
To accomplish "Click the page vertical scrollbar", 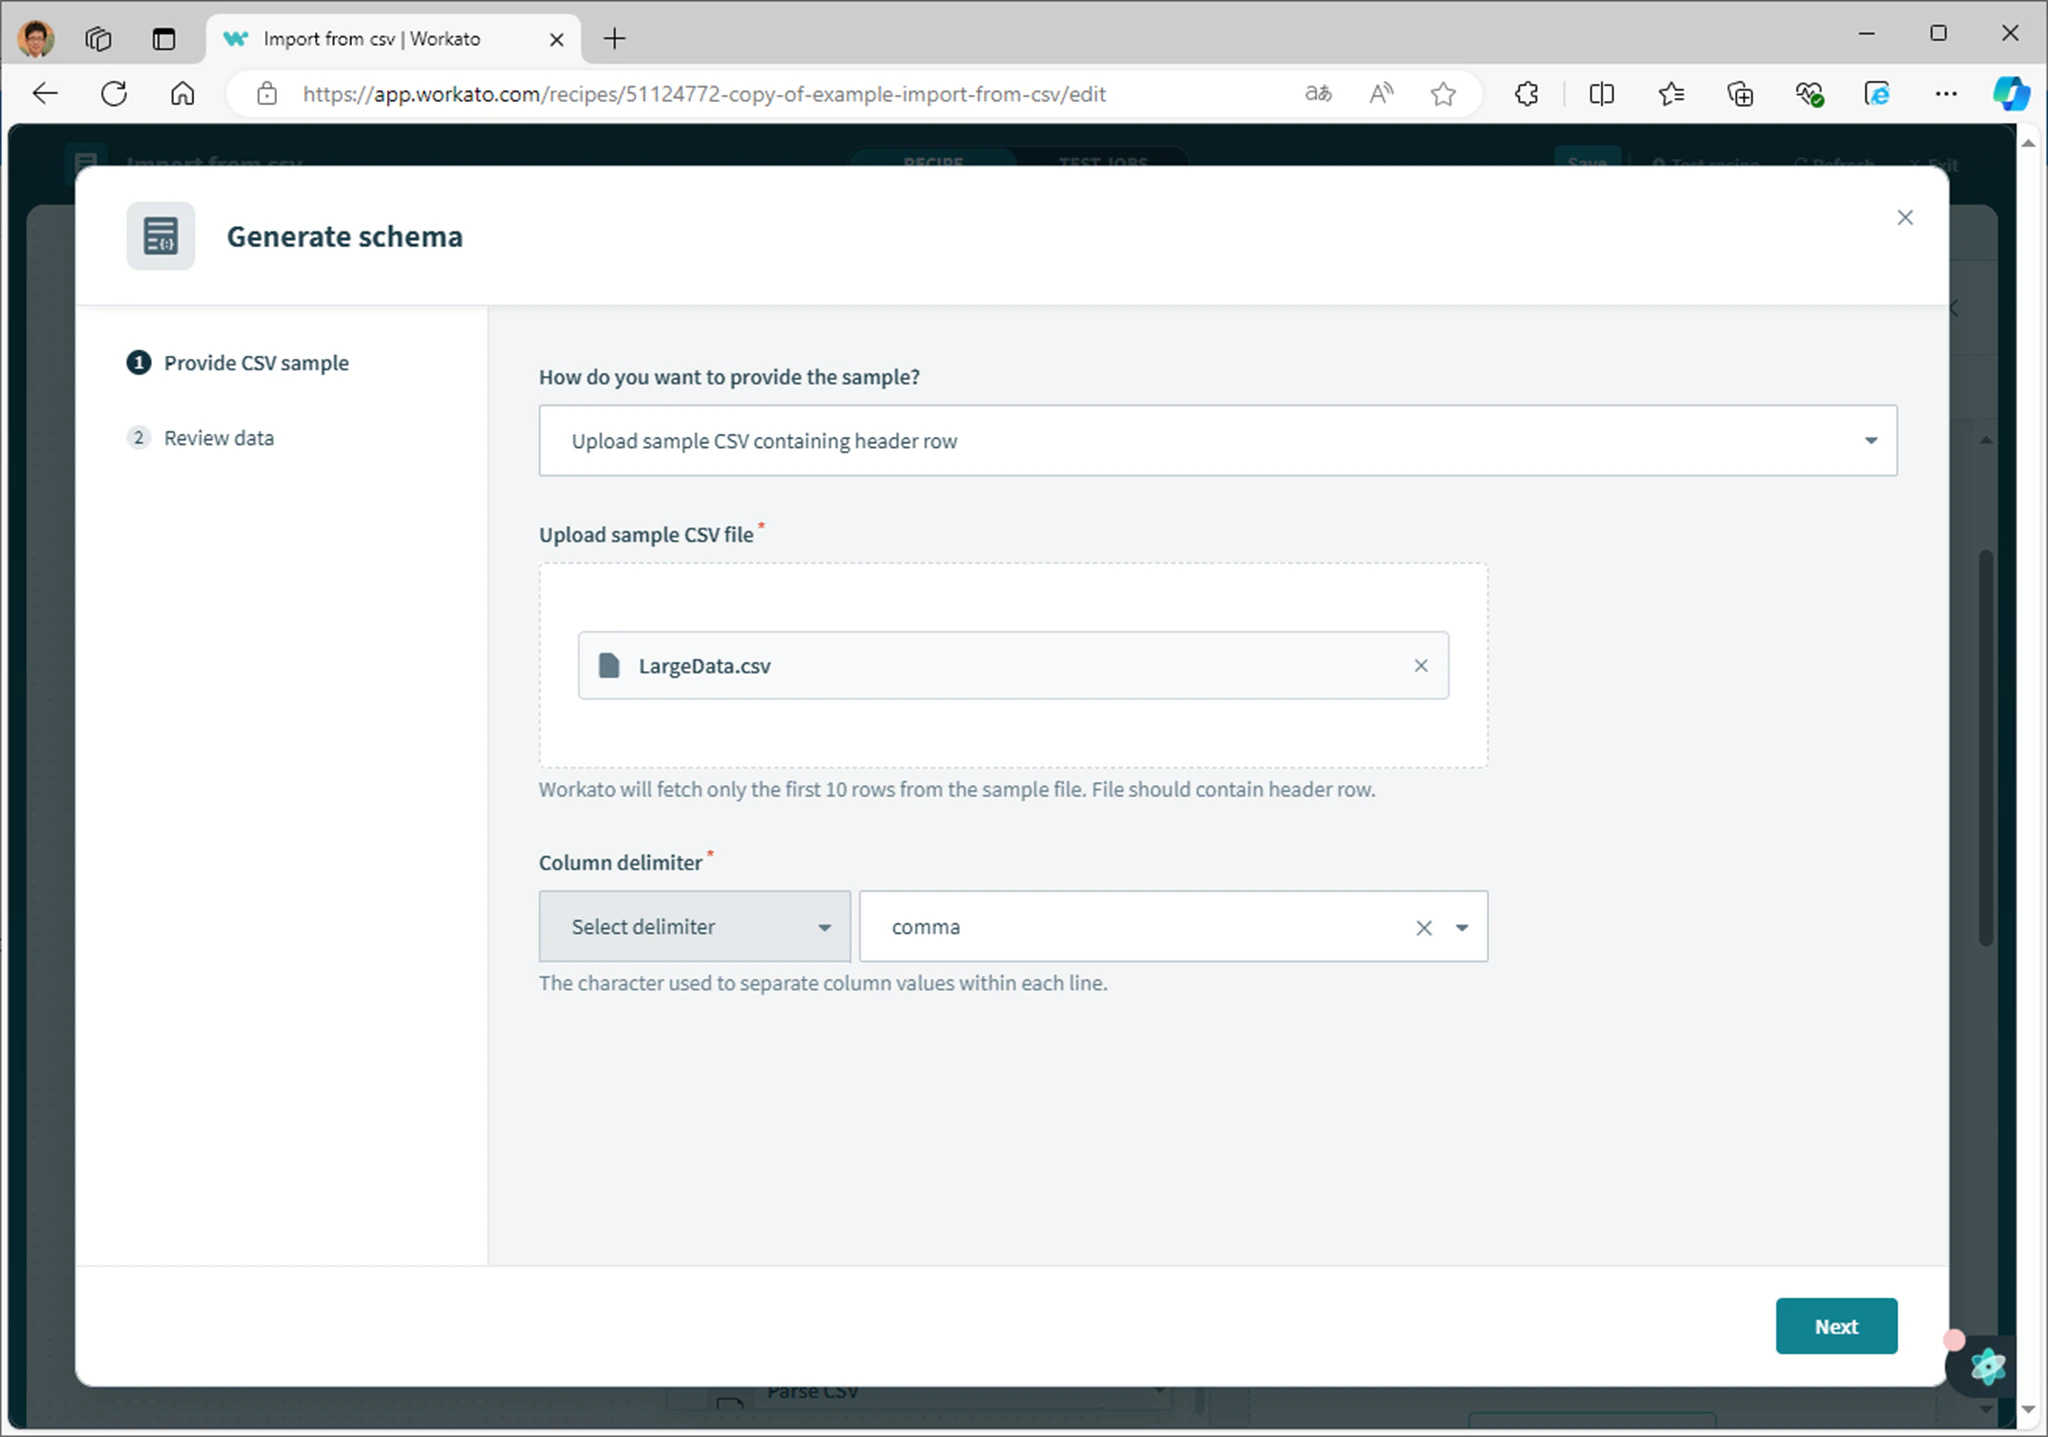I will point(2028,775).
